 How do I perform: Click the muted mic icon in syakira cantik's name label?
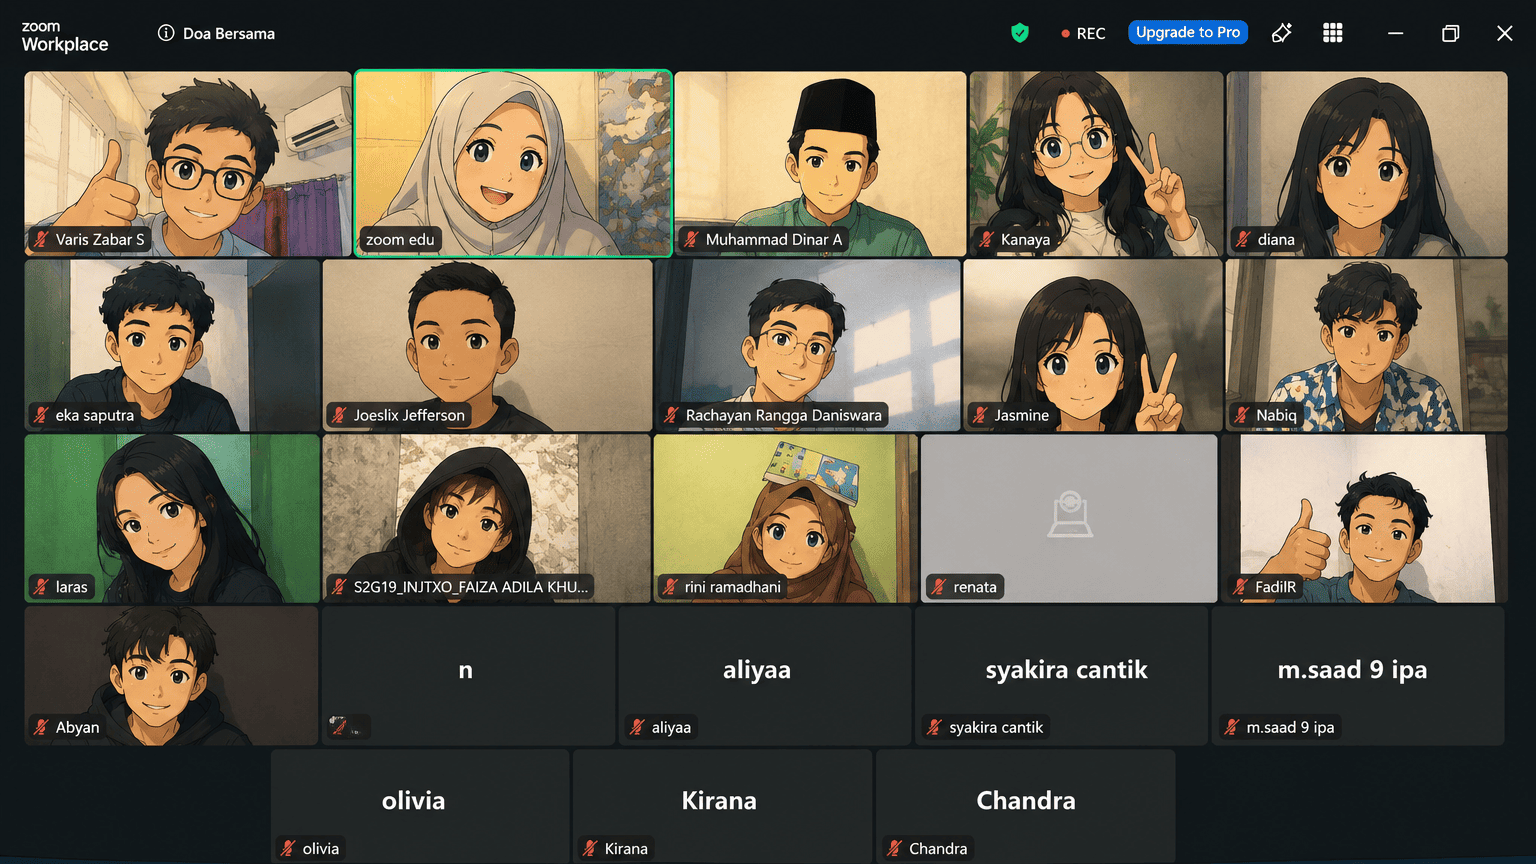pyautogui.click(x=934, y=728)
